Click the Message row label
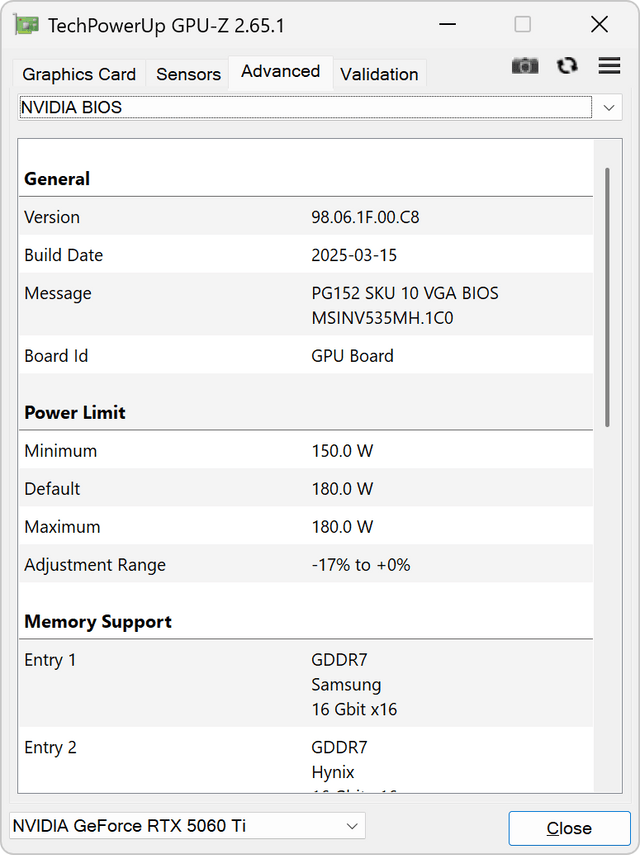 (58, 293)
